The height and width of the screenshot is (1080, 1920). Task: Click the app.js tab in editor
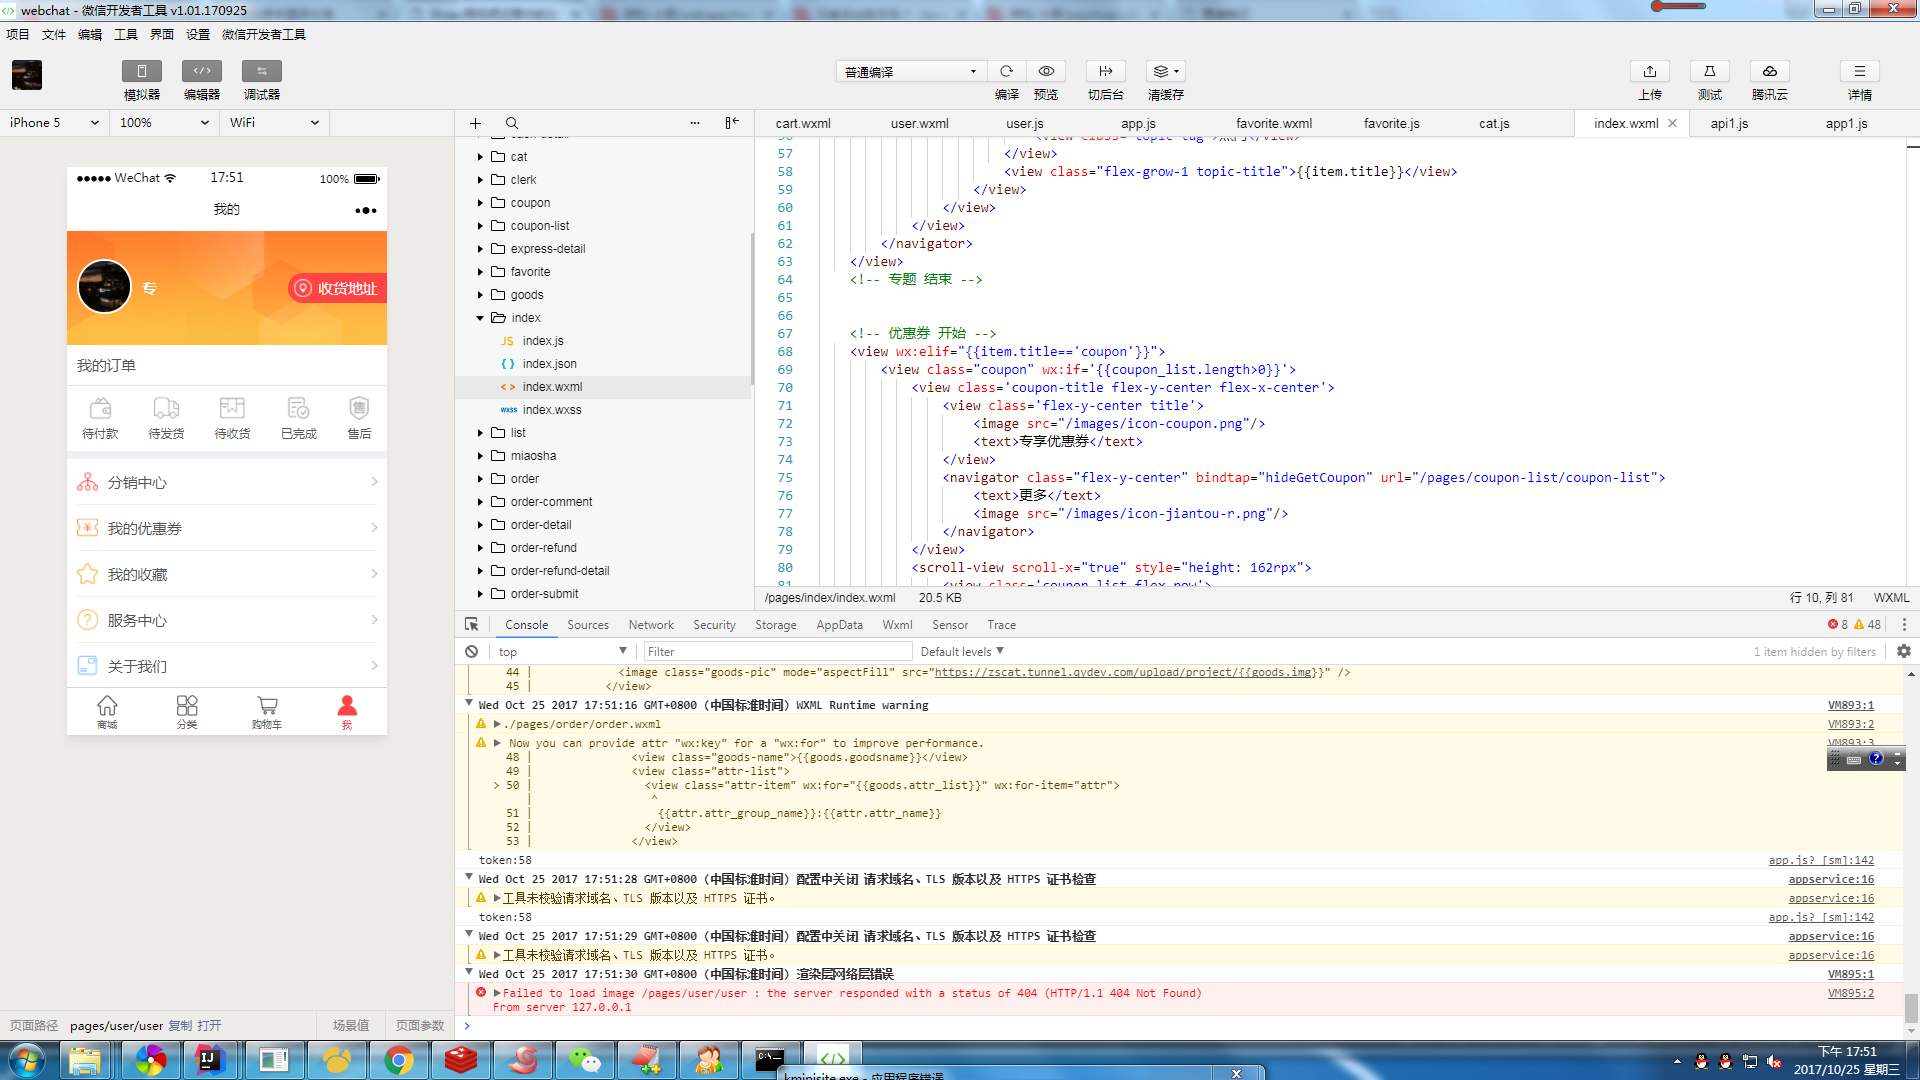click(1139, 121)
